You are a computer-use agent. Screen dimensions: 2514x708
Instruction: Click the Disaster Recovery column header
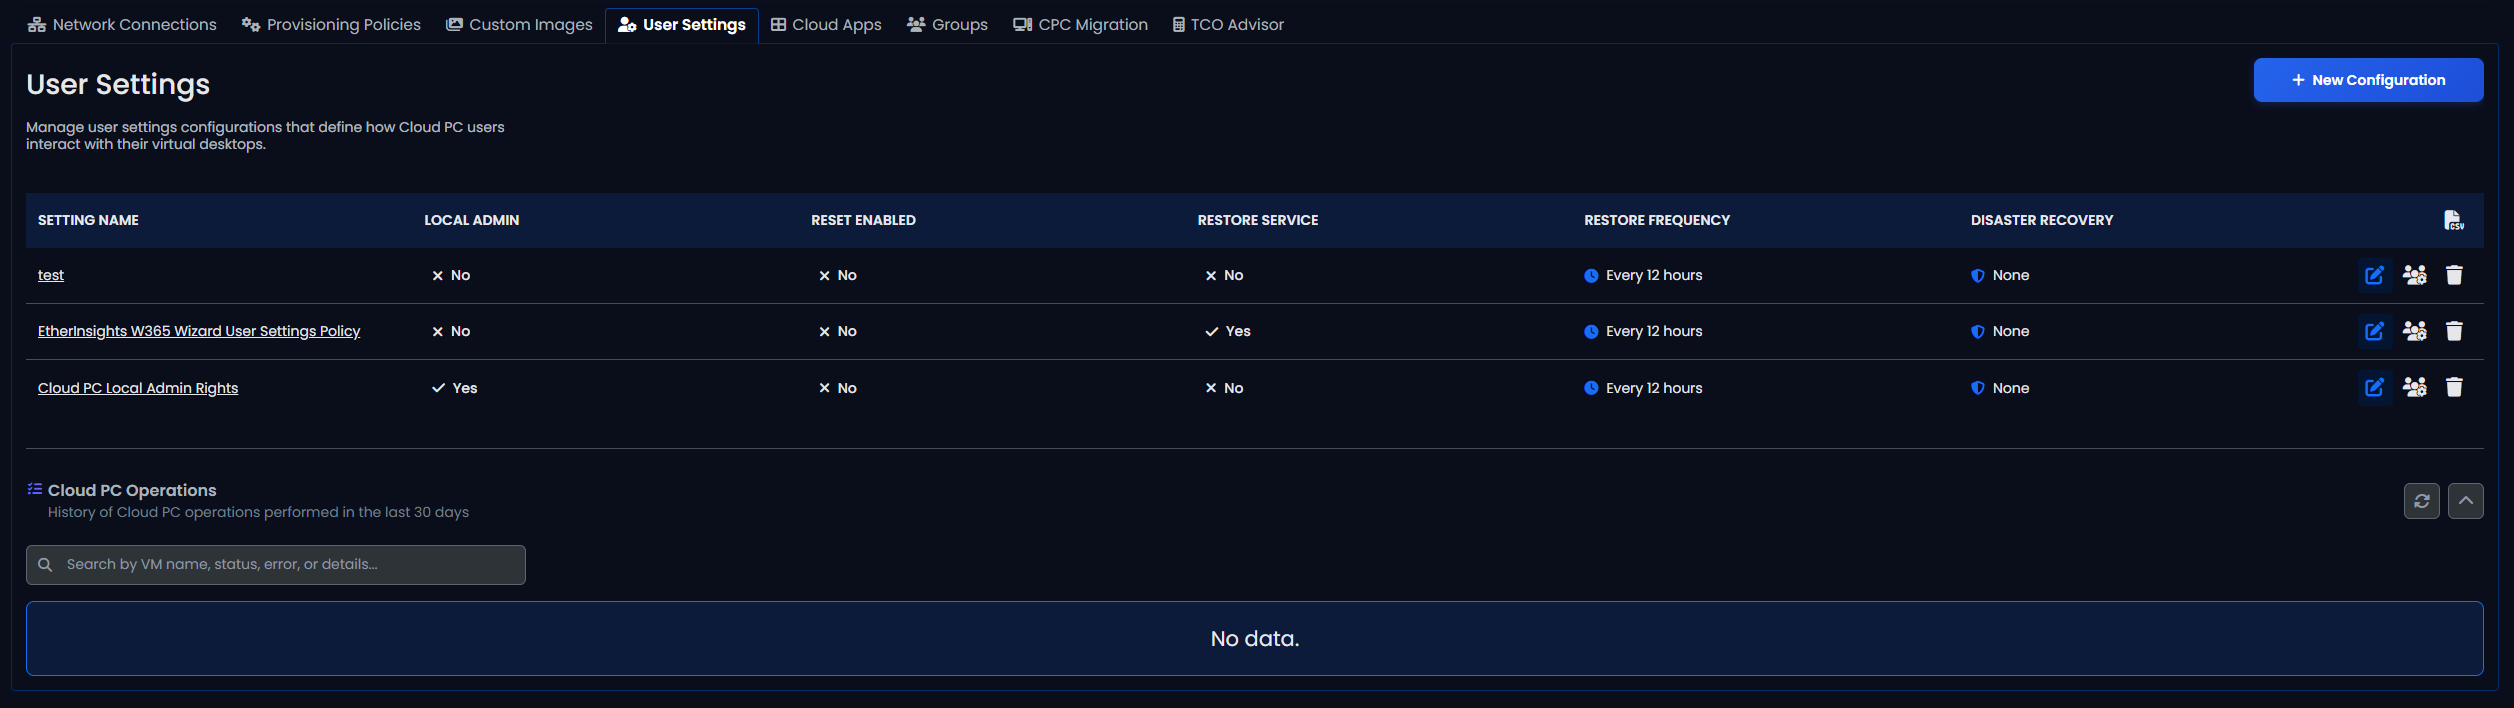(2041, 220)
